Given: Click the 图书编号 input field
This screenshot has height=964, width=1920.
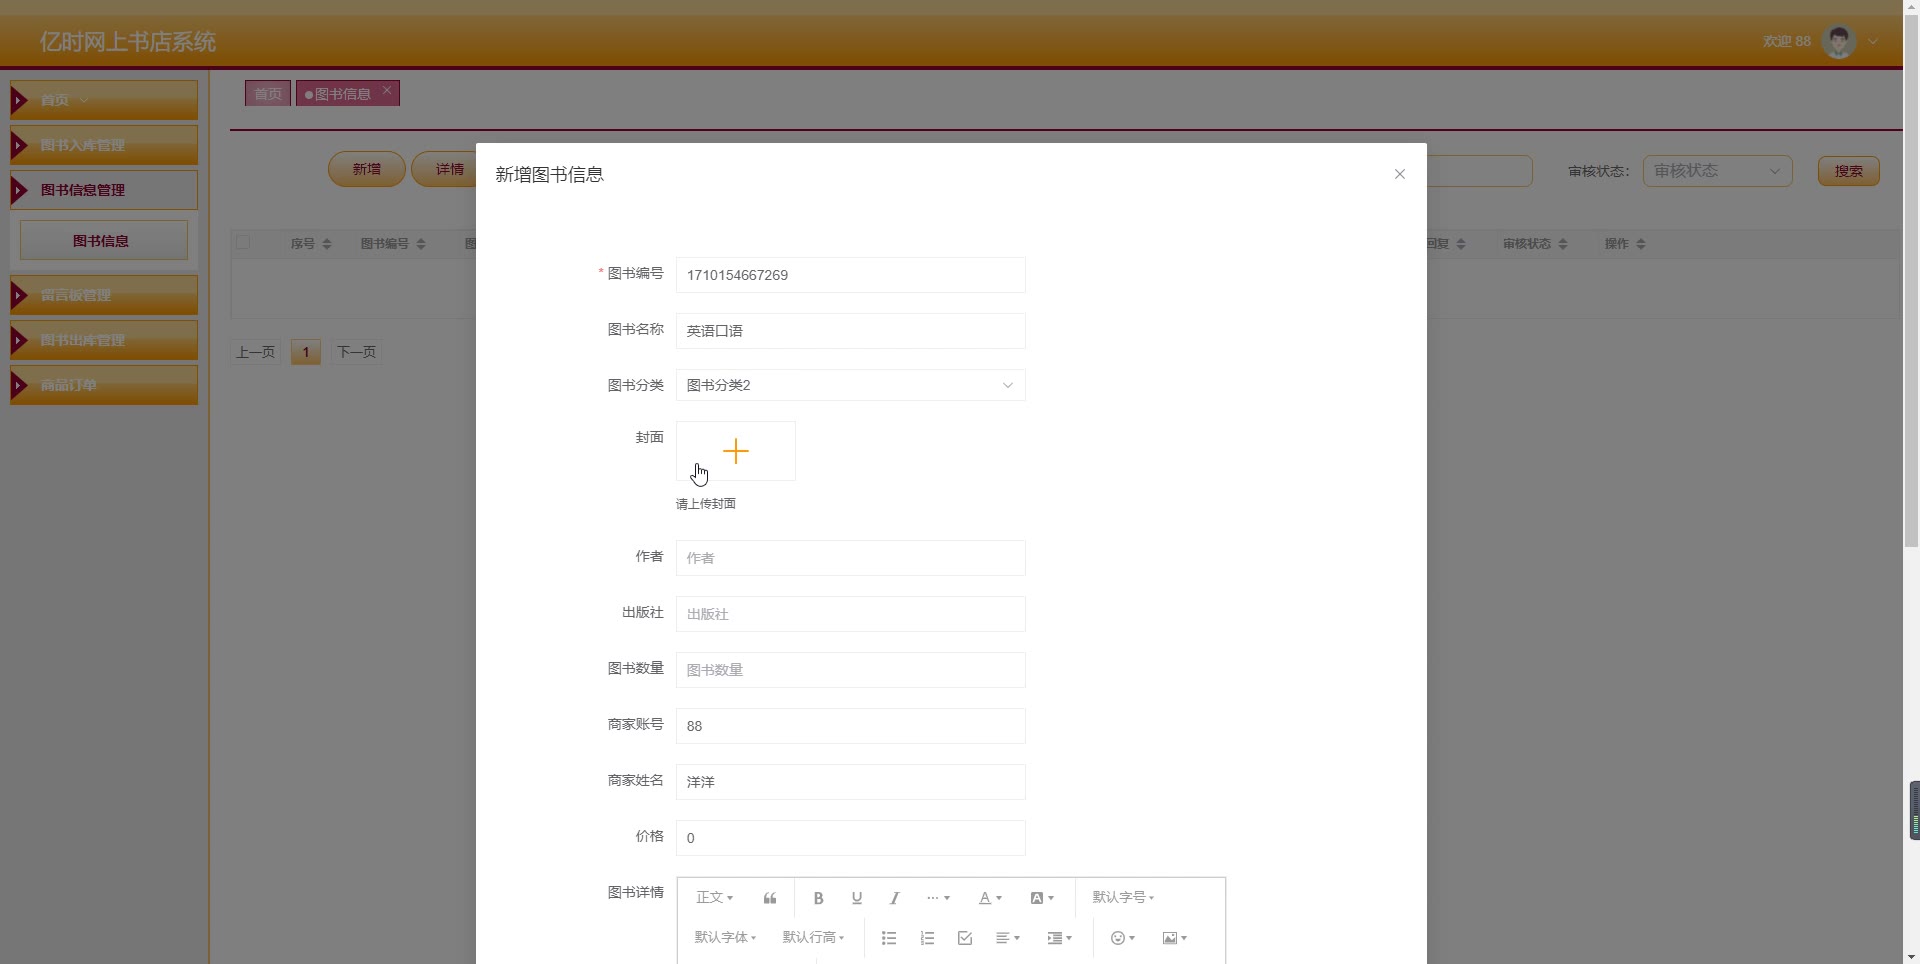Looking at the screenshot, I should [x=851, y=275].
